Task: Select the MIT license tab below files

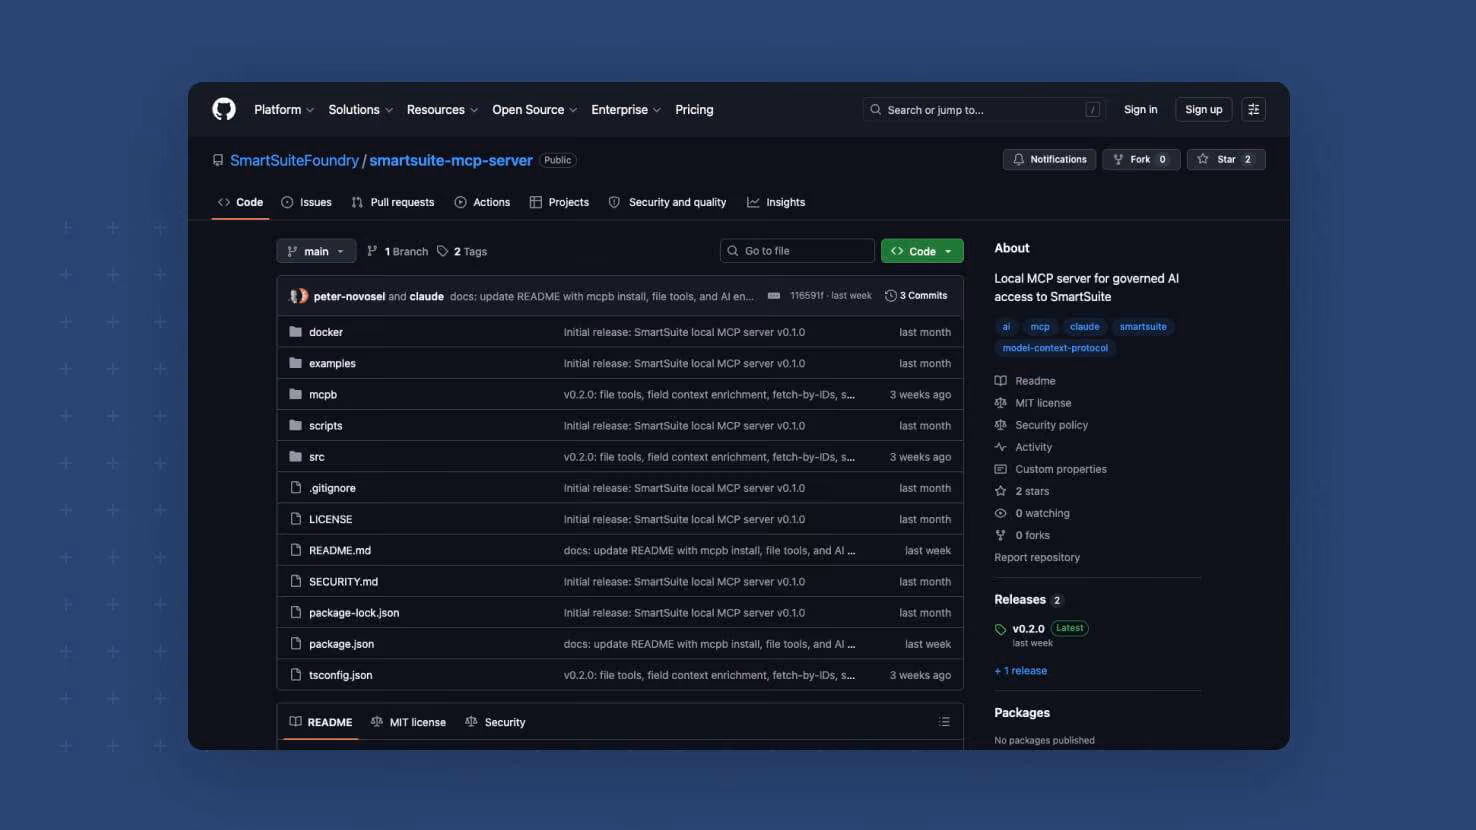Action: click(408, 722)
